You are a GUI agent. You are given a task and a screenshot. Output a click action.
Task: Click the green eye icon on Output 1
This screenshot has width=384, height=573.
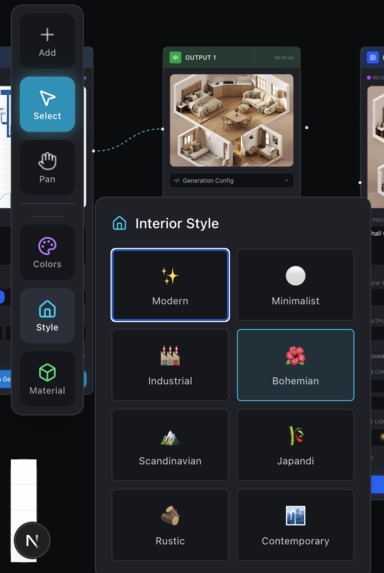point(175,57)
